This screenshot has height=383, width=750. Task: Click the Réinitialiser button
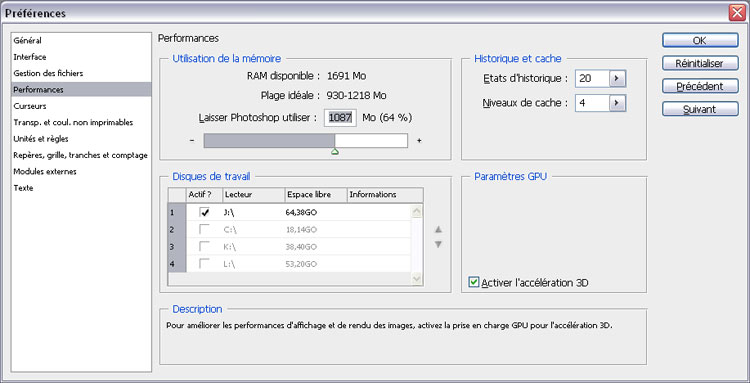700,63
